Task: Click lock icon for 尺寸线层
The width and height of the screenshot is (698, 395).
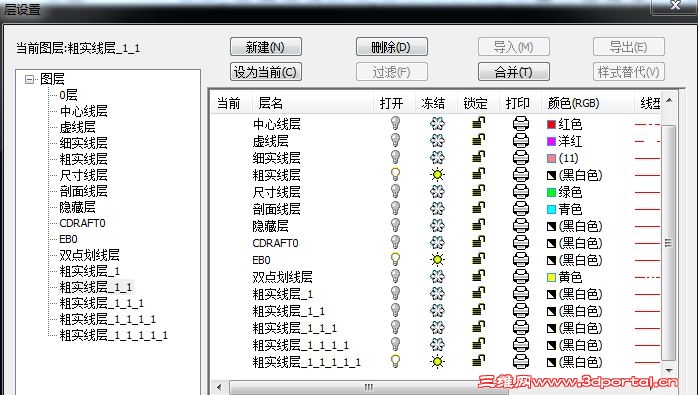Action: coord(479,192)
